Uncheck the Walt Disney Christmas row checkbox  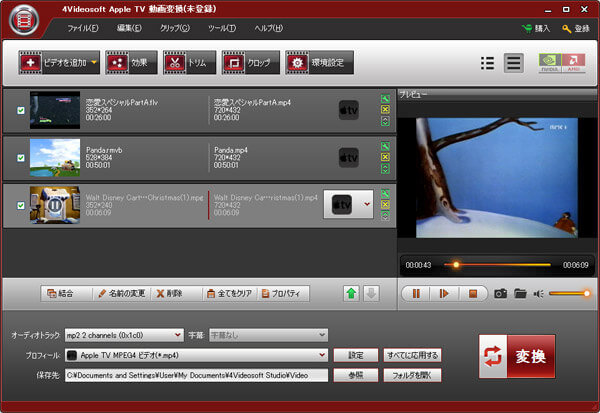(x=21, y=205)
